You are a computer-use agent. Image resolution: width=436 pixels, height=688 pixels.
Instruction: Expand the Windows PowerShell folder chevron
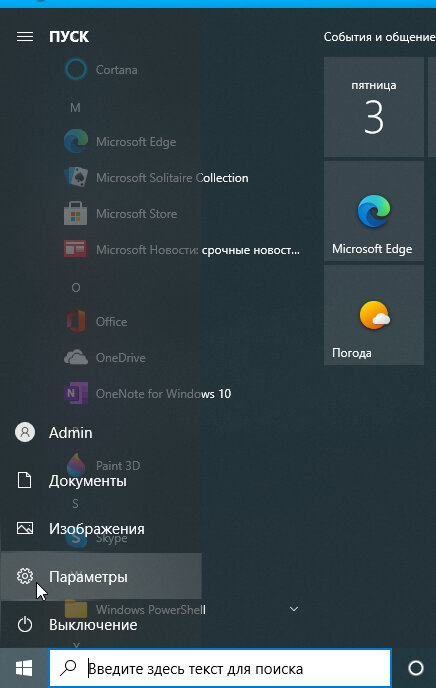(294, 609)
